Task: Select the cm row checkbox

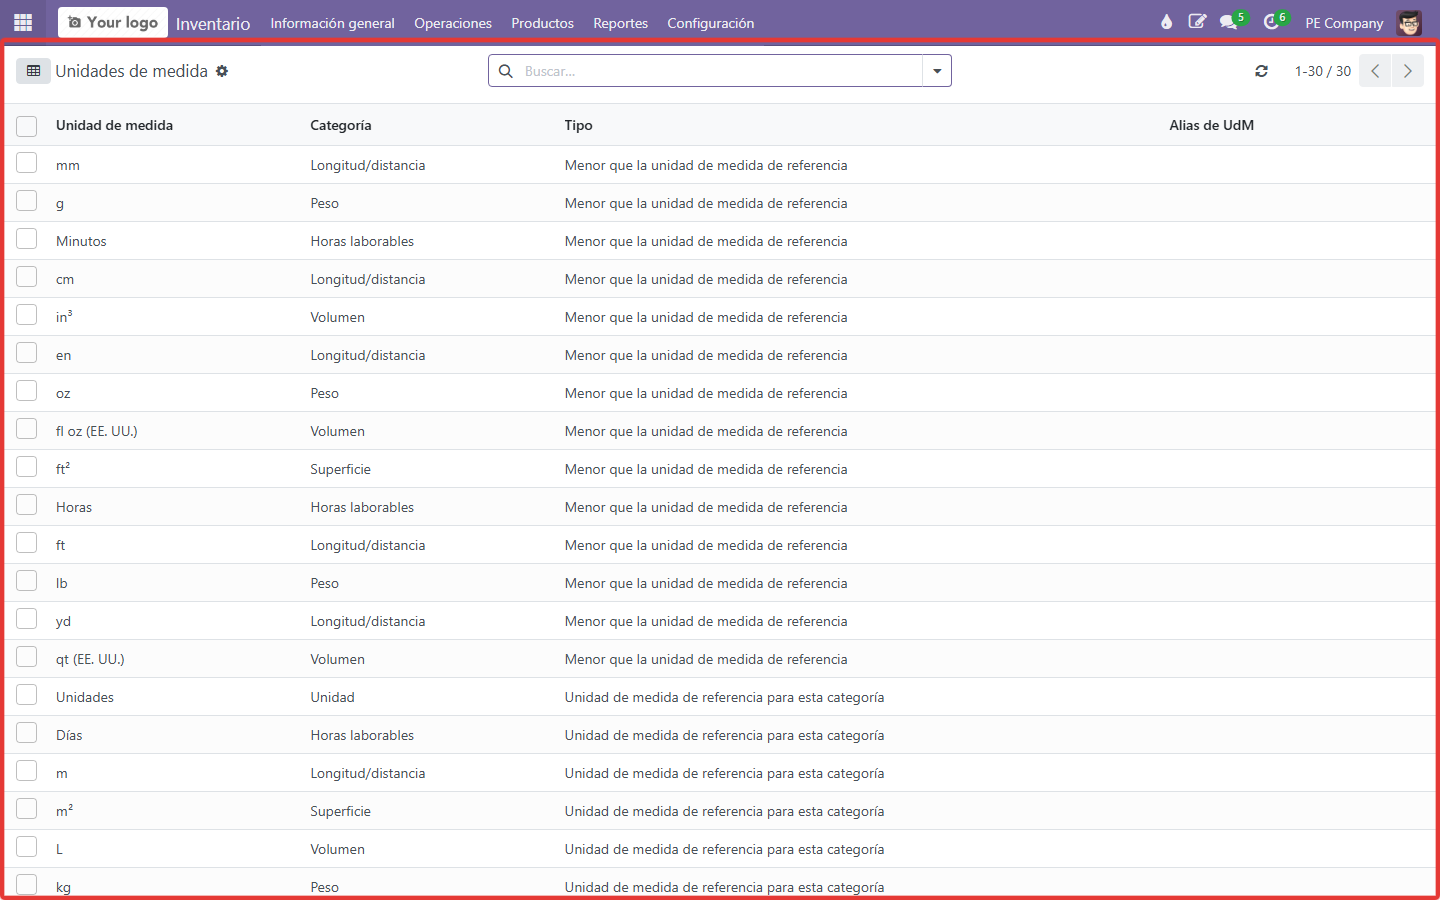Action: pyautogui.click(x=27, y=277)
